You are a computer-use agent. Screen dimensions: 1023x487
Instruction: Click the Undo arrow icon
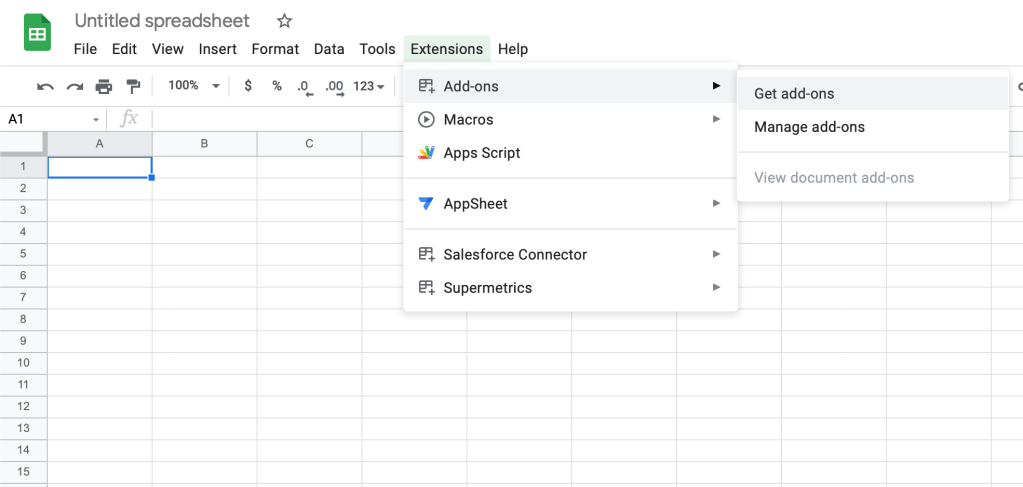tap(45, 87)
